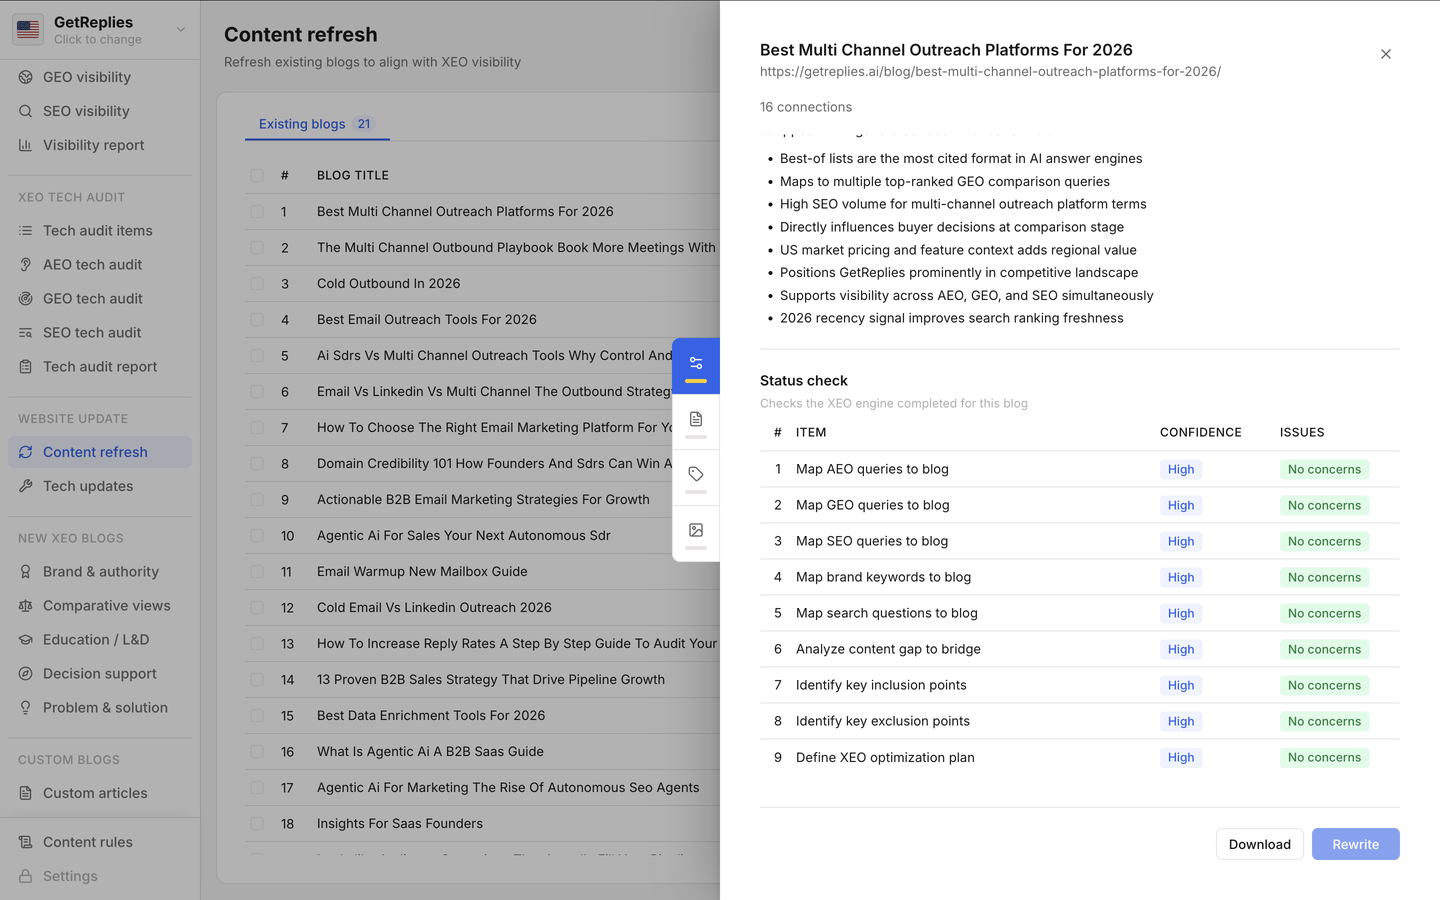
Task: Click the Rewrite button
Action: [1356, 844]
